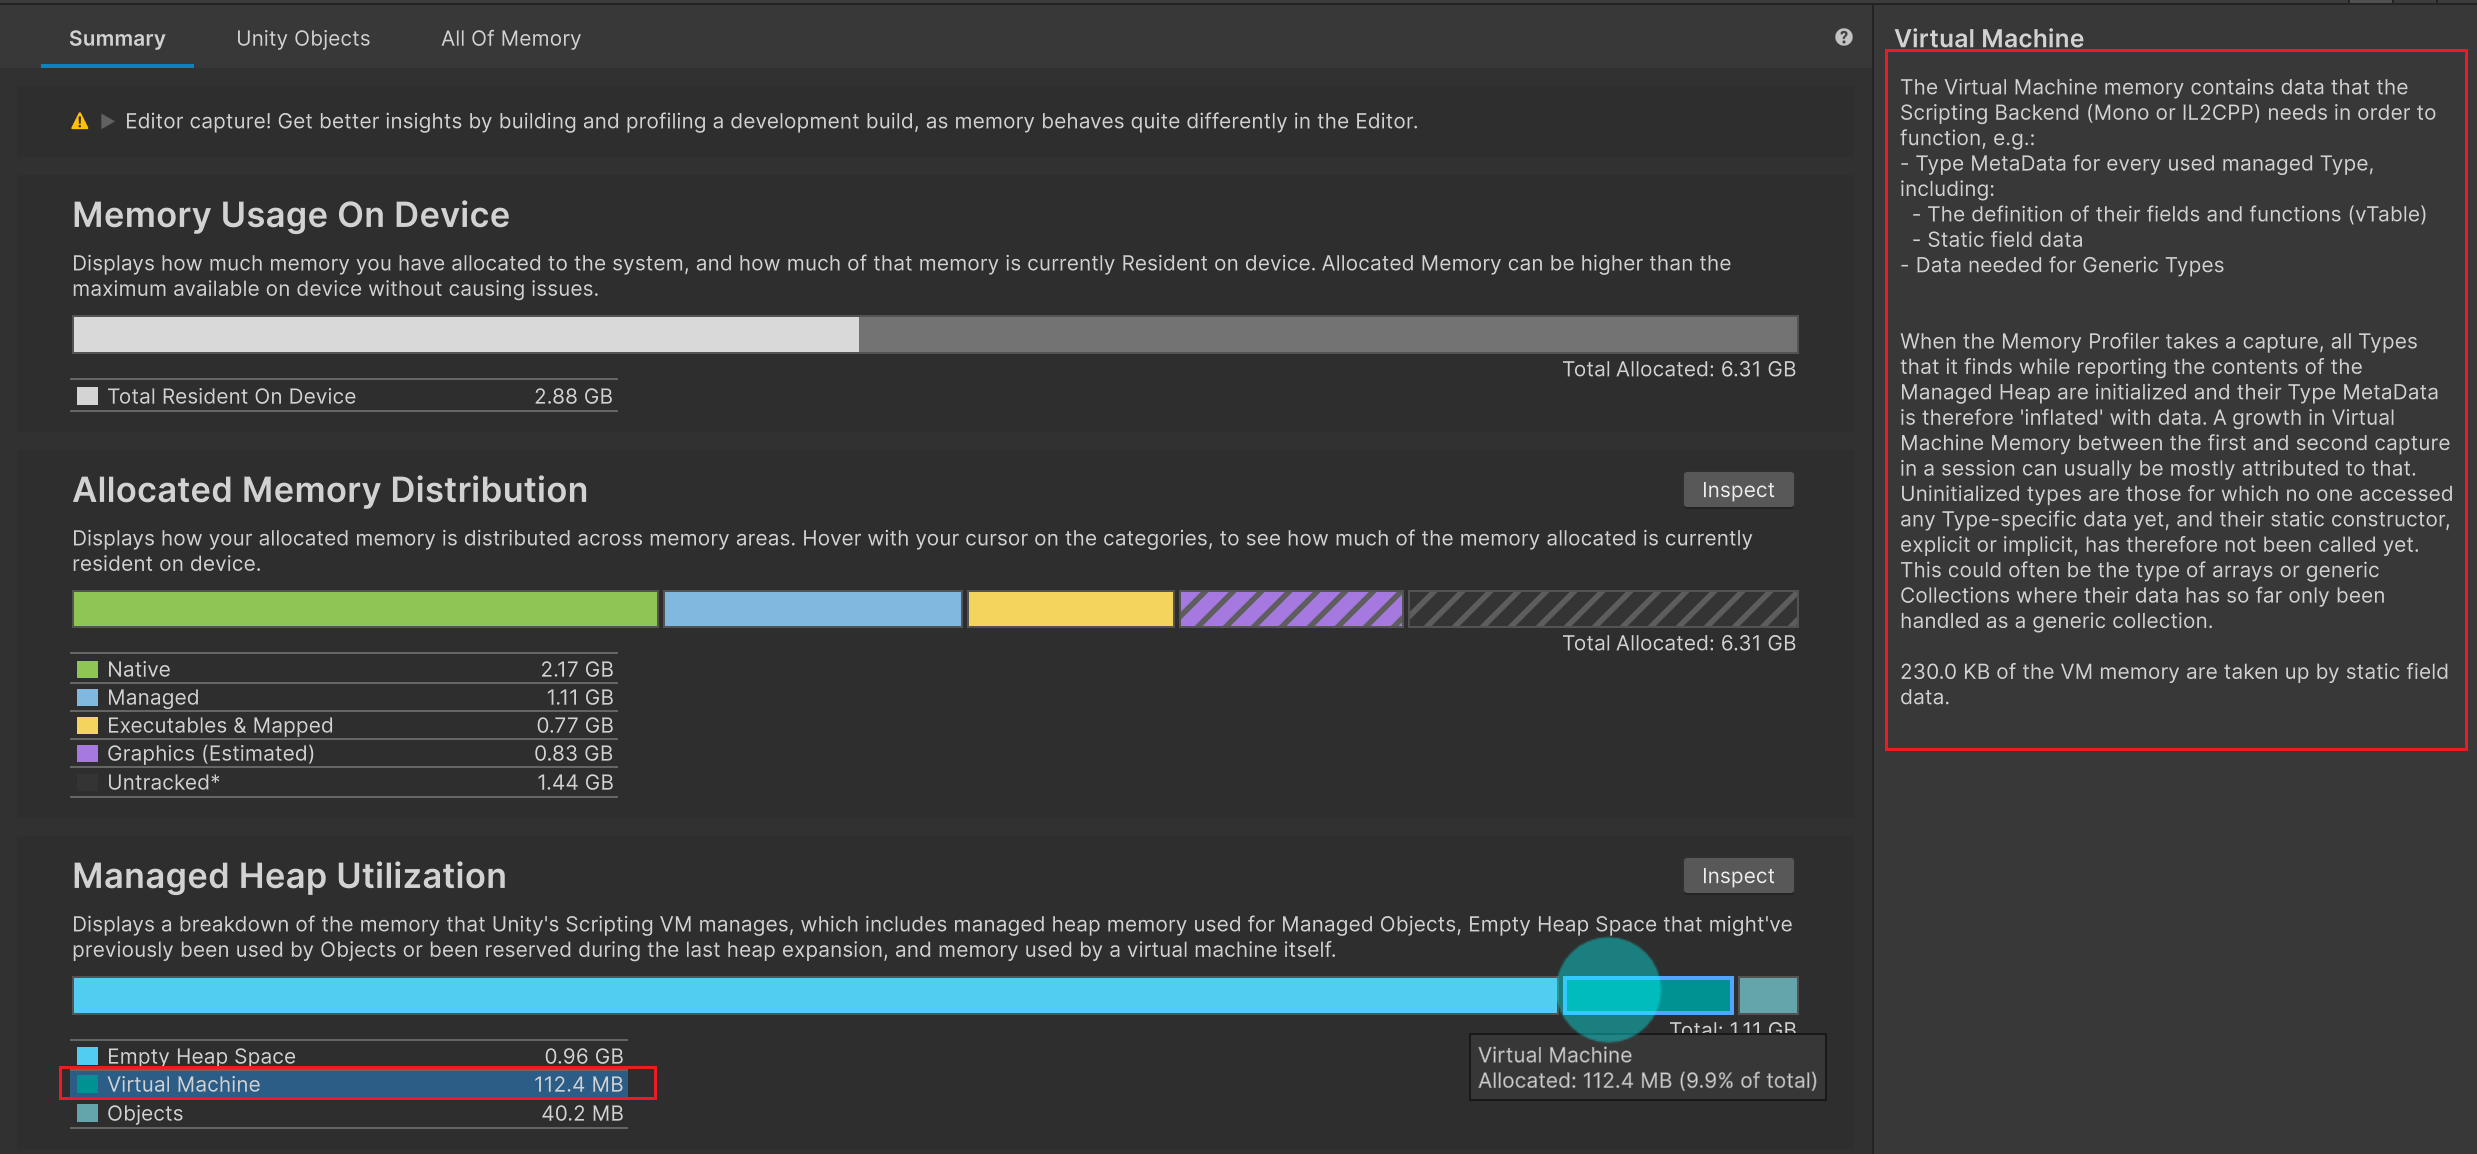Screen dimensions: 2477x1154
Task: Select the Total Resident On Device row
Action: (344, 396)
